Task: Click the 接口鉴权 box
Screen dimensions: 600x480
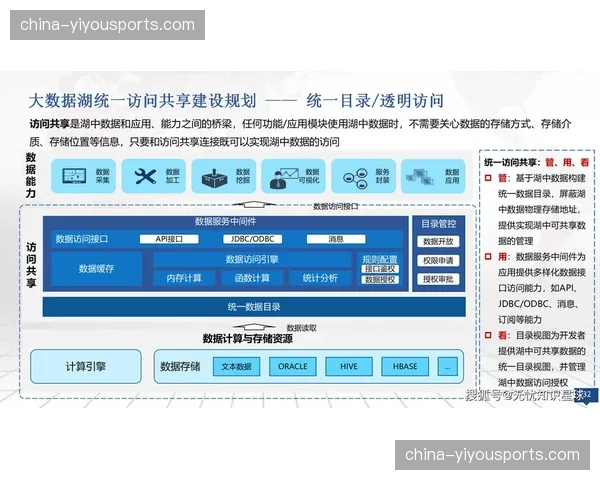Action: pyautogui.click(x=380, y=269)
